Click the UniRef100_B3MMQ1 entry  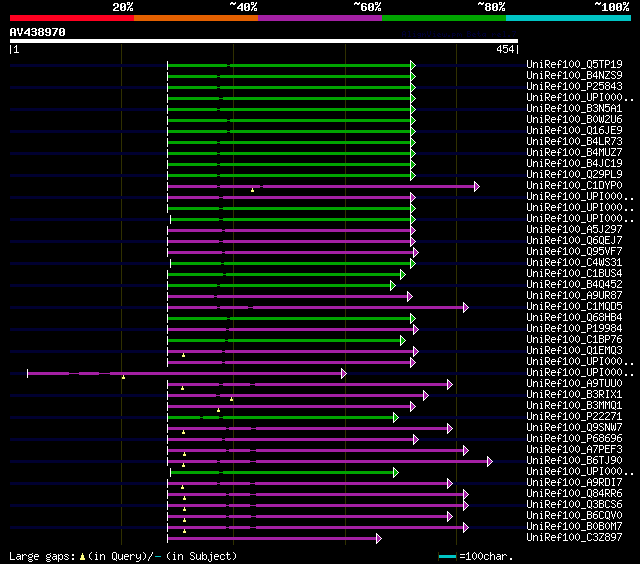click(574, 406)
